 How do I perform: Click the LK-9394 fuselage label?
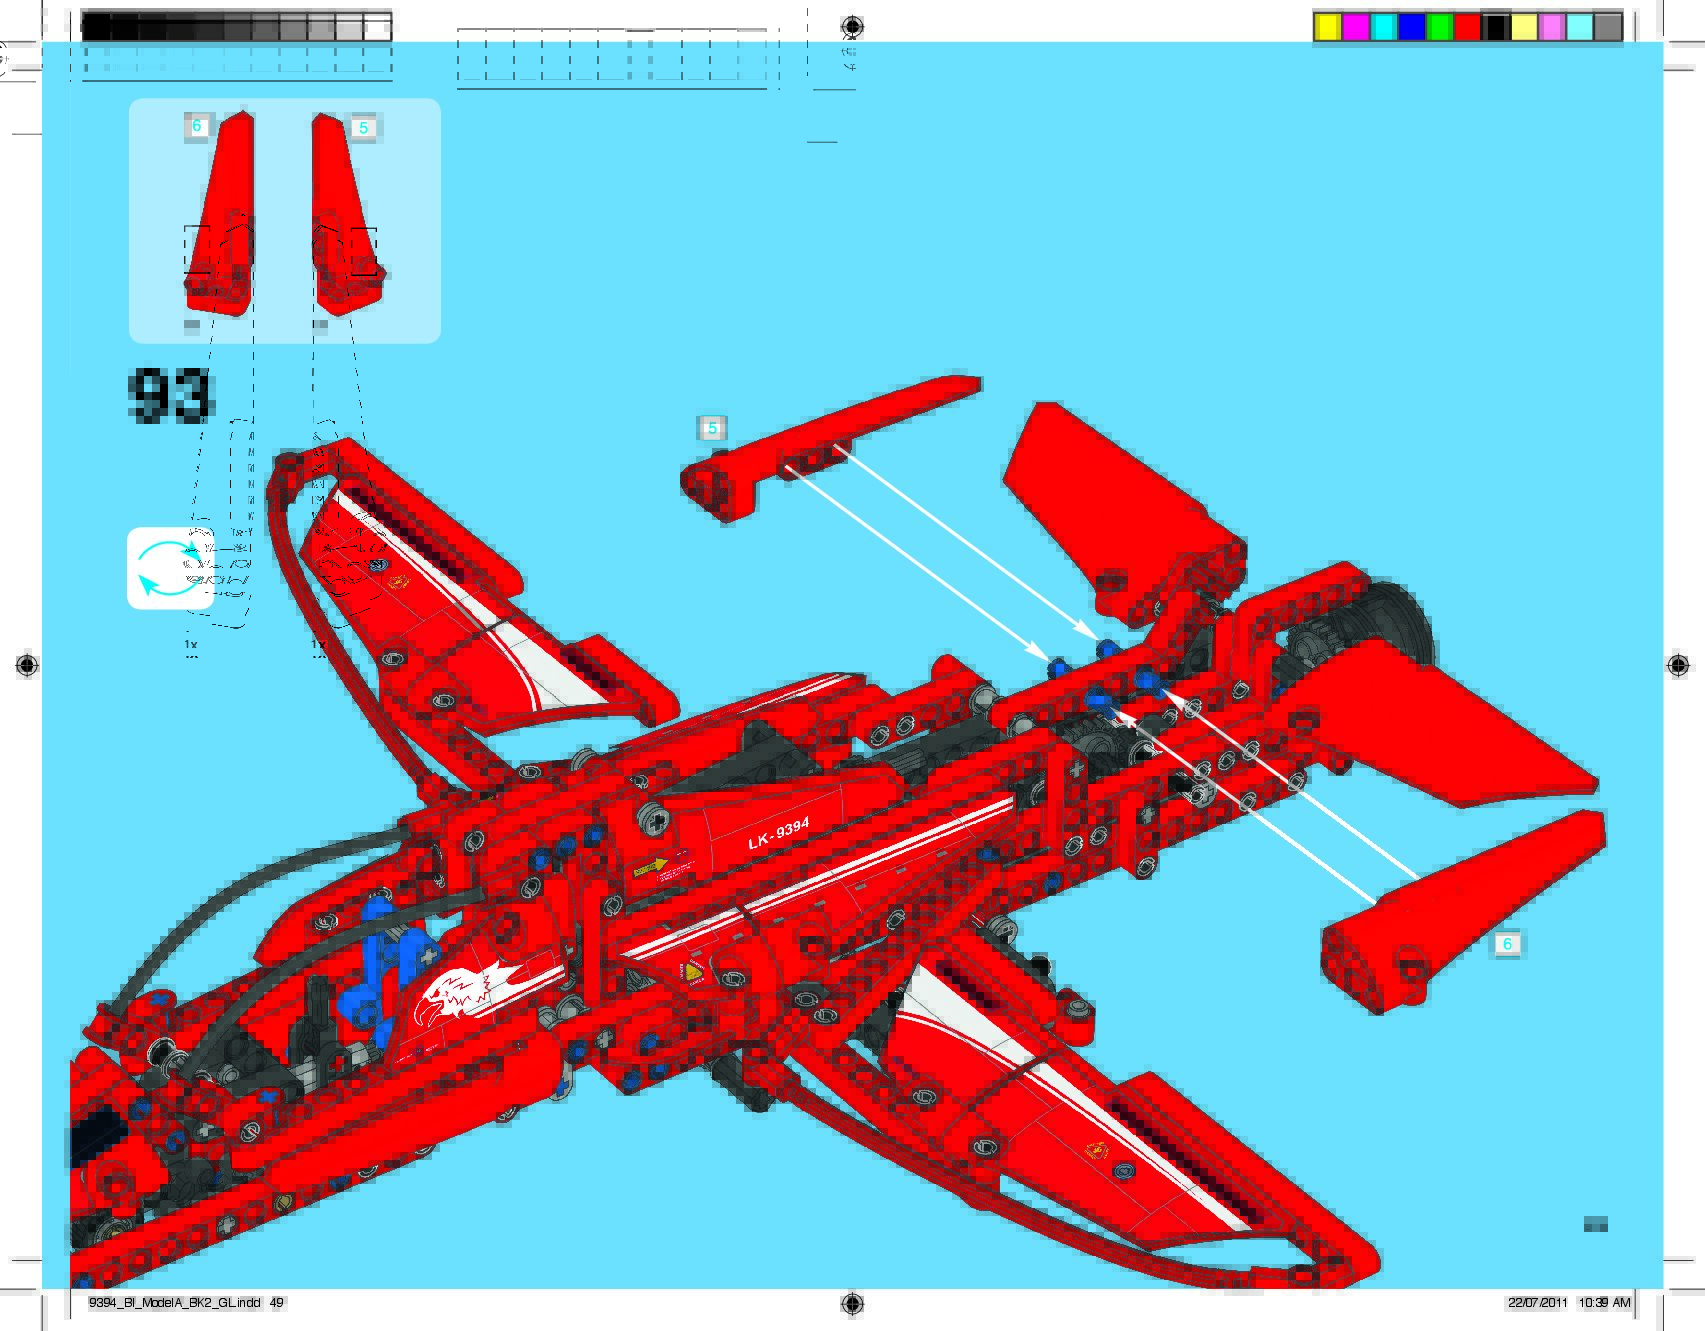778,832
